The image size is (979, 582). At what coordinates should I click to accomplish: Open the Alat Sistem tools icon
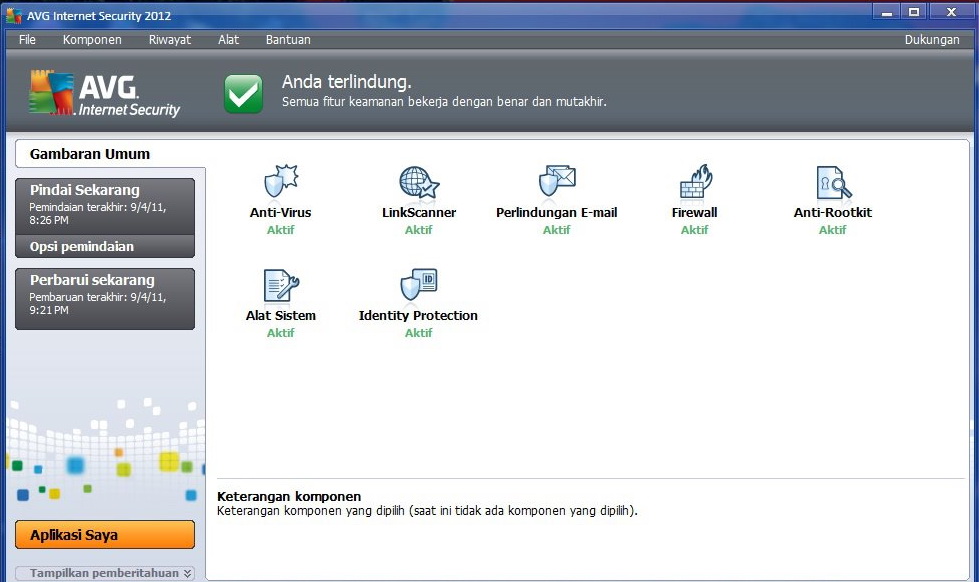[x=281, y=285]
